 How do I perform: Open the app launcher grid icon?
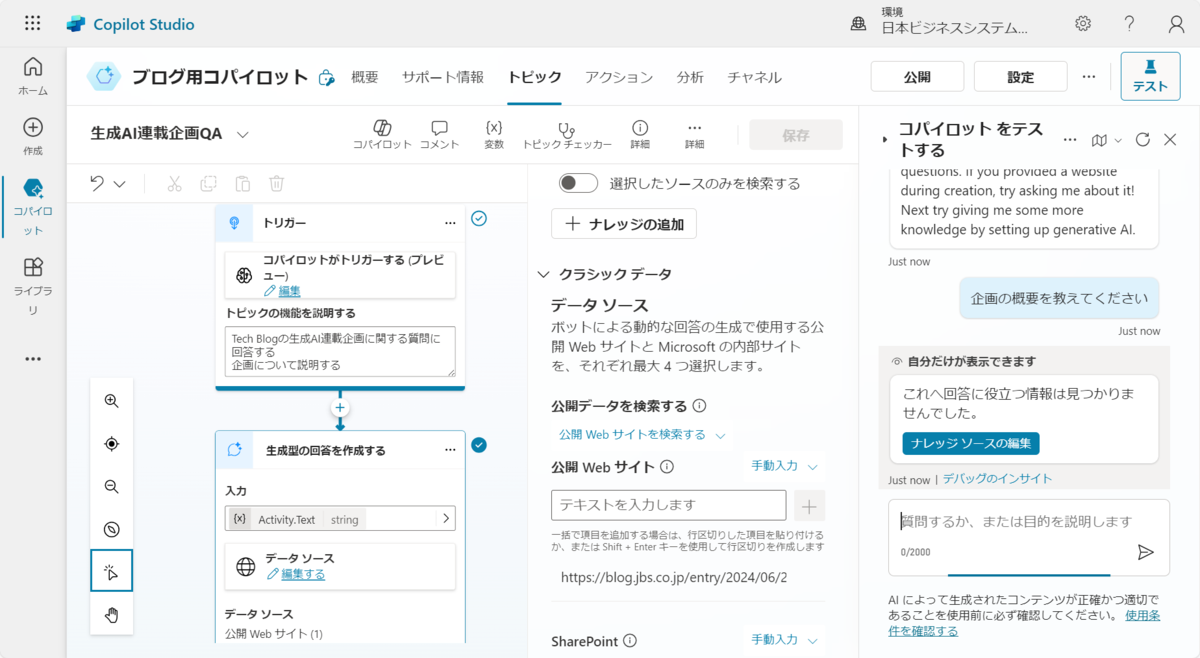[32, 23]
